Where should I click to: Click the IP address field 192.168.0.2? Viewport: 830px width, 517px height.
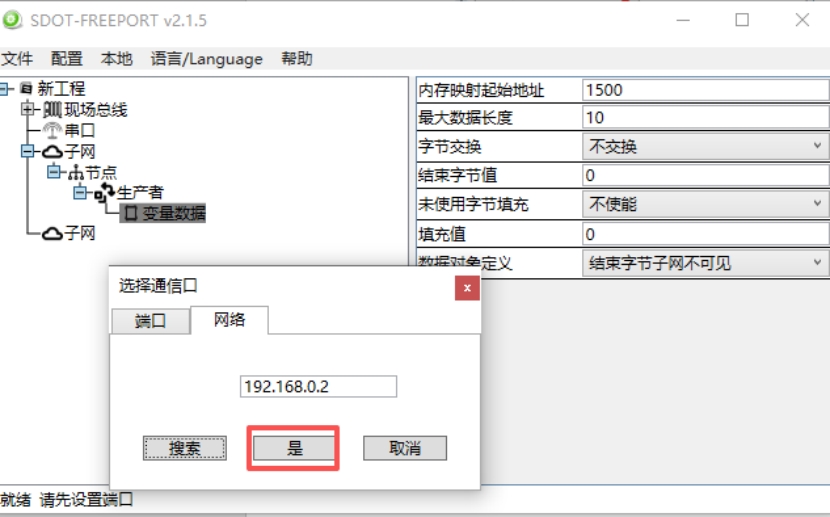pyautogui.click(x=318, y=386)
